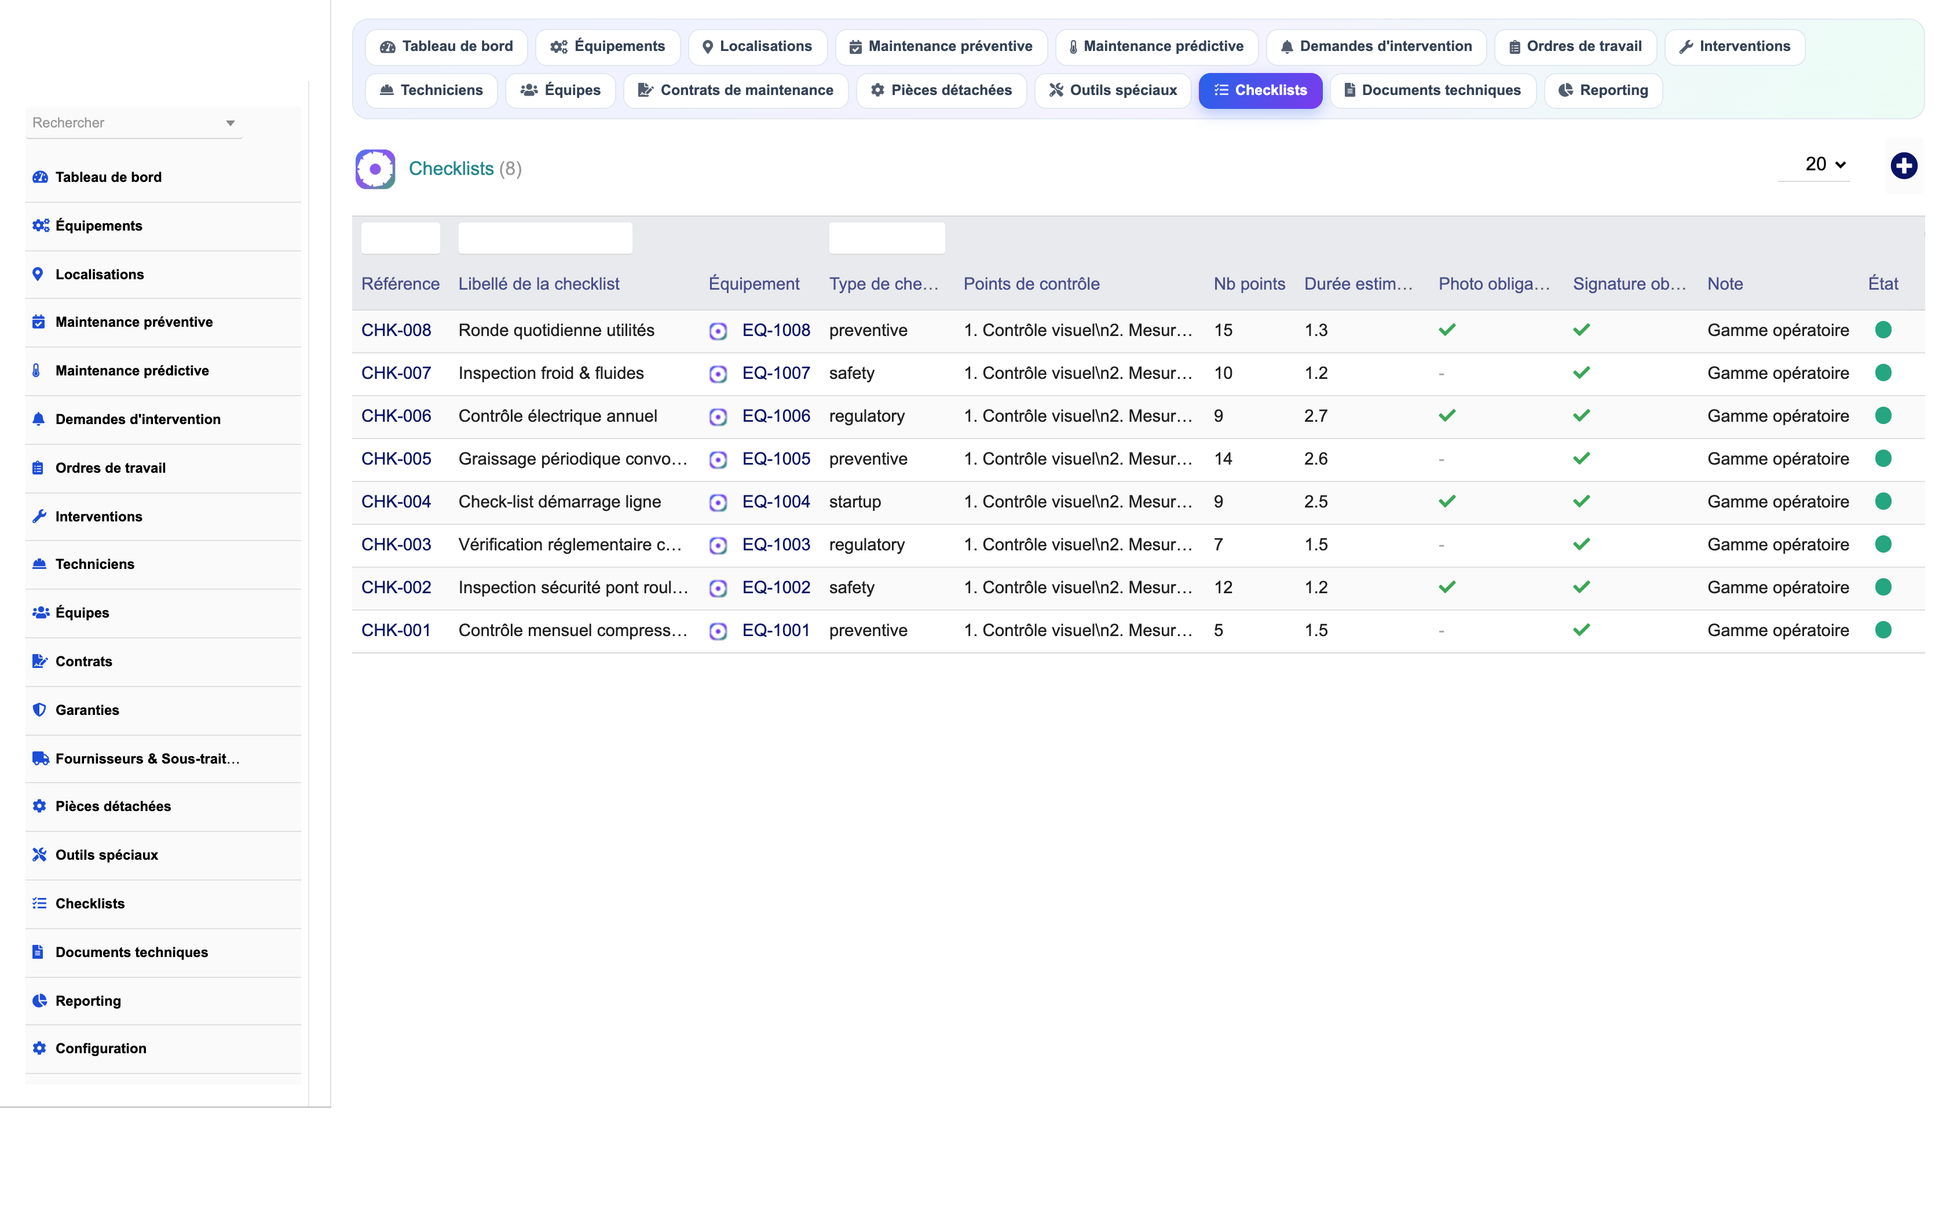This screenshot has width=1946, height=1205.
Task: Toggle the Photo obligatoire check for CHK-008
Action: point(1447,330)
